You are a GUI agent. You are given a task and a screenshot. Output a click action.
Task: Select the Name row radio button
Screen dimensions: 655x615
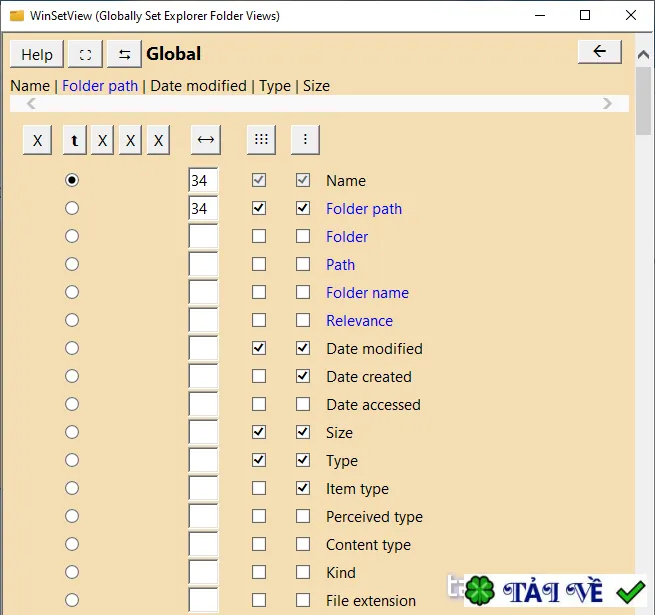pyautogui.click(x=72, y=180)
